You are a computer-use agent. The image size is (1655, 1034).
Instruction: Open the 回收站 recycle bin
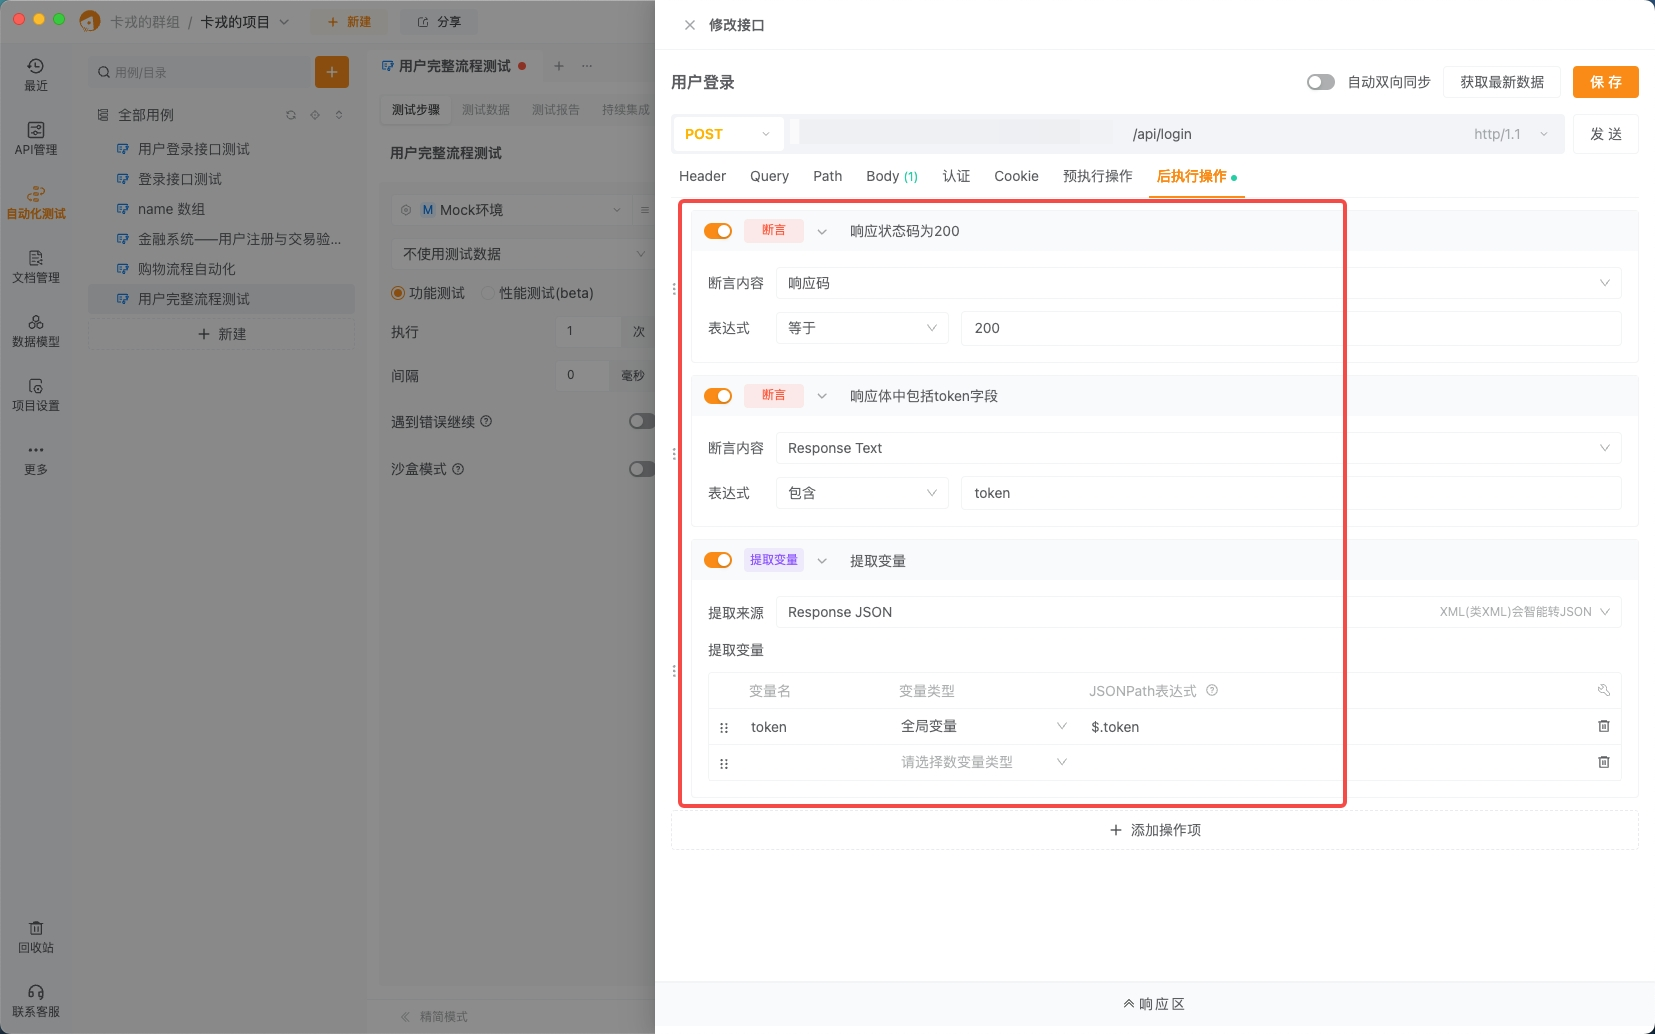click(36, 937)
